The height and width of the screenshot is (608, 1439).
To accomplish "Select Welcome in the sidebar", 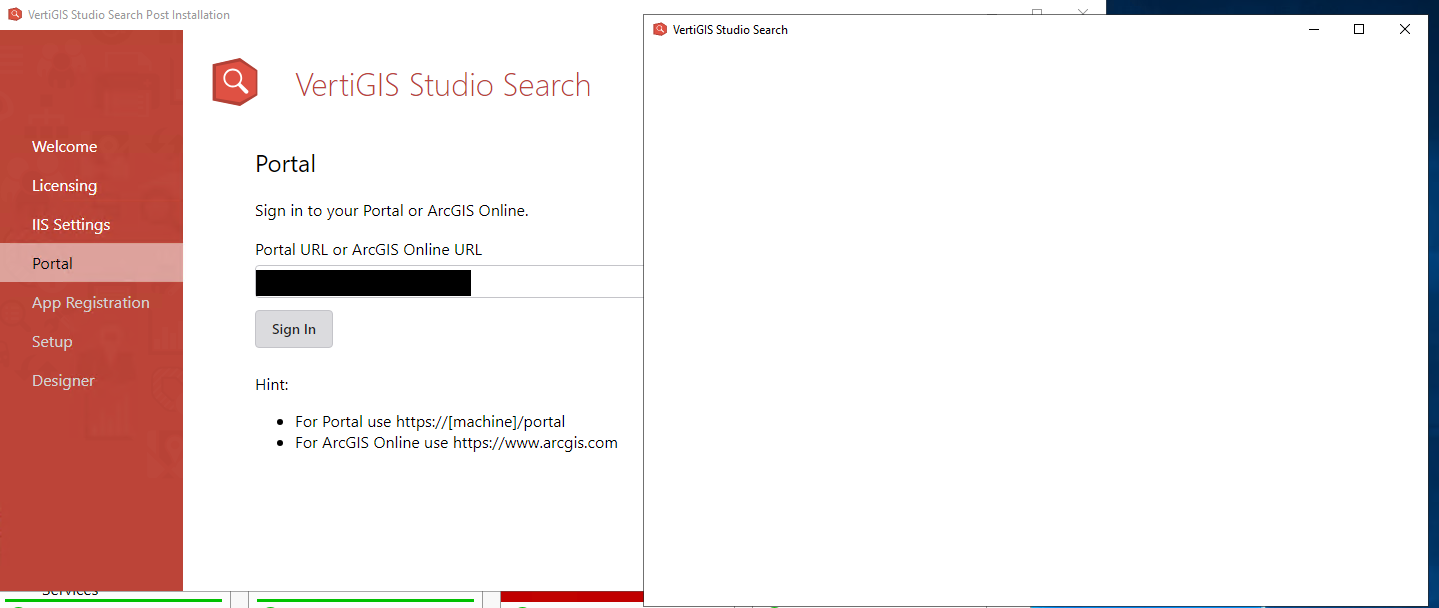I will coord(64,146).
